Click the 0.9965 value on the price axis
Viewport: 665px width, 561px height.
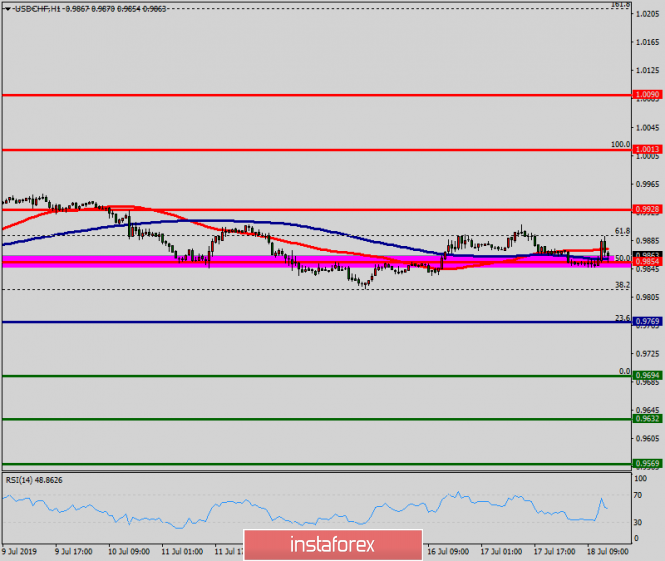click(x=648, y=184)
